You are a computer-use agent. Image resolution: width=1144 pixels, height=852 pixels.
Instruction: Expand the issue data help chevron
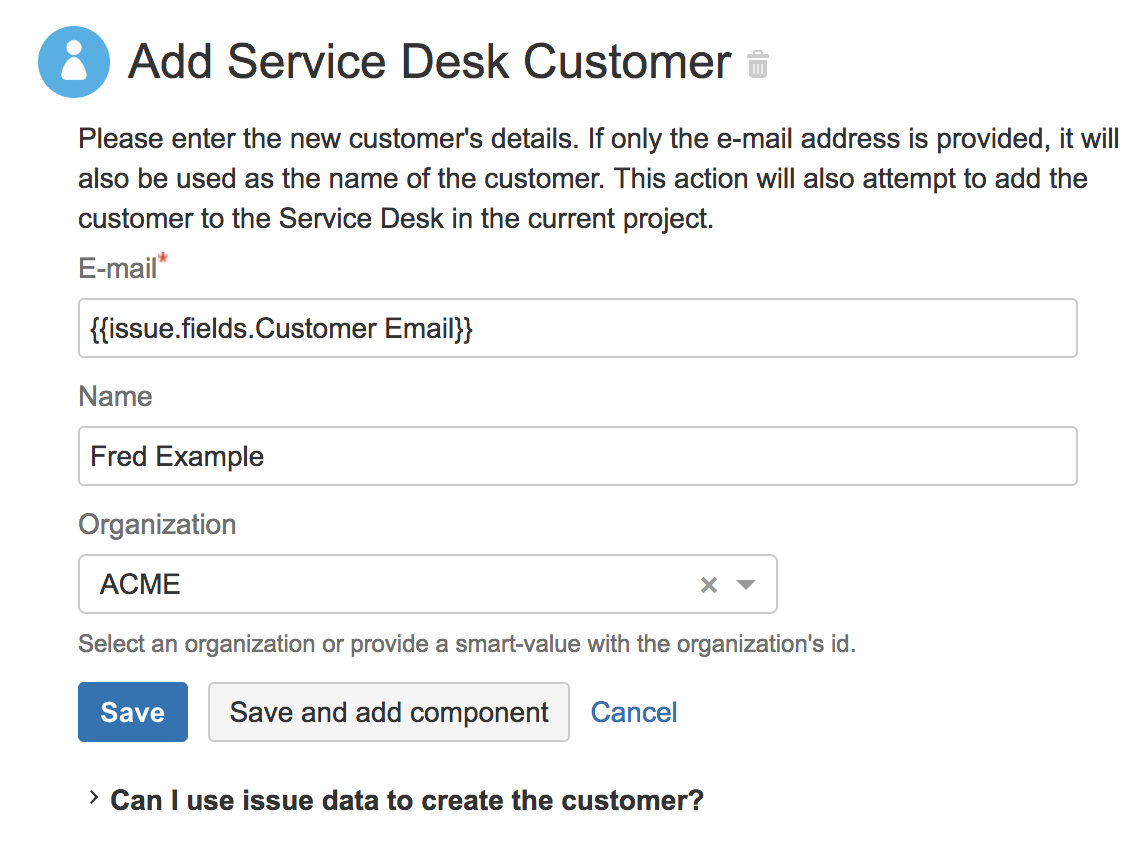pos(93,798)
